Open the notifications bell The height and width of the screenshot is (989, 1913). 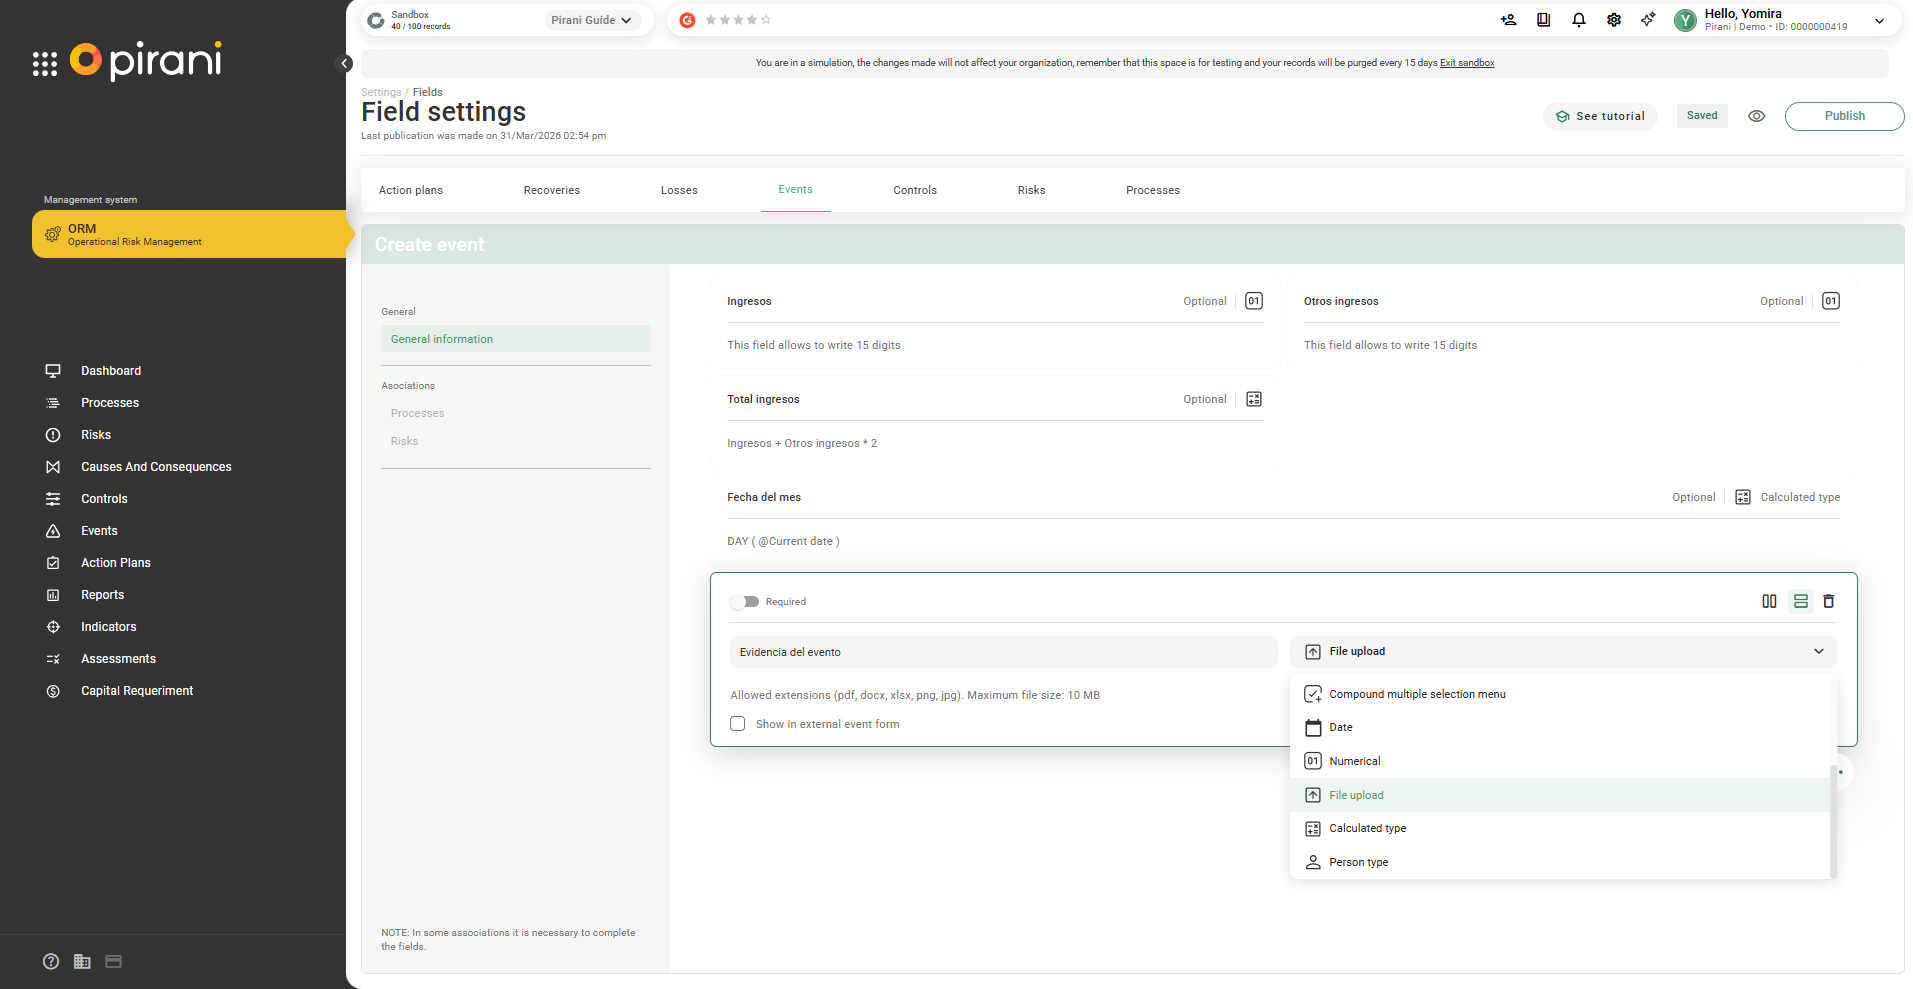click(1578, 20)
